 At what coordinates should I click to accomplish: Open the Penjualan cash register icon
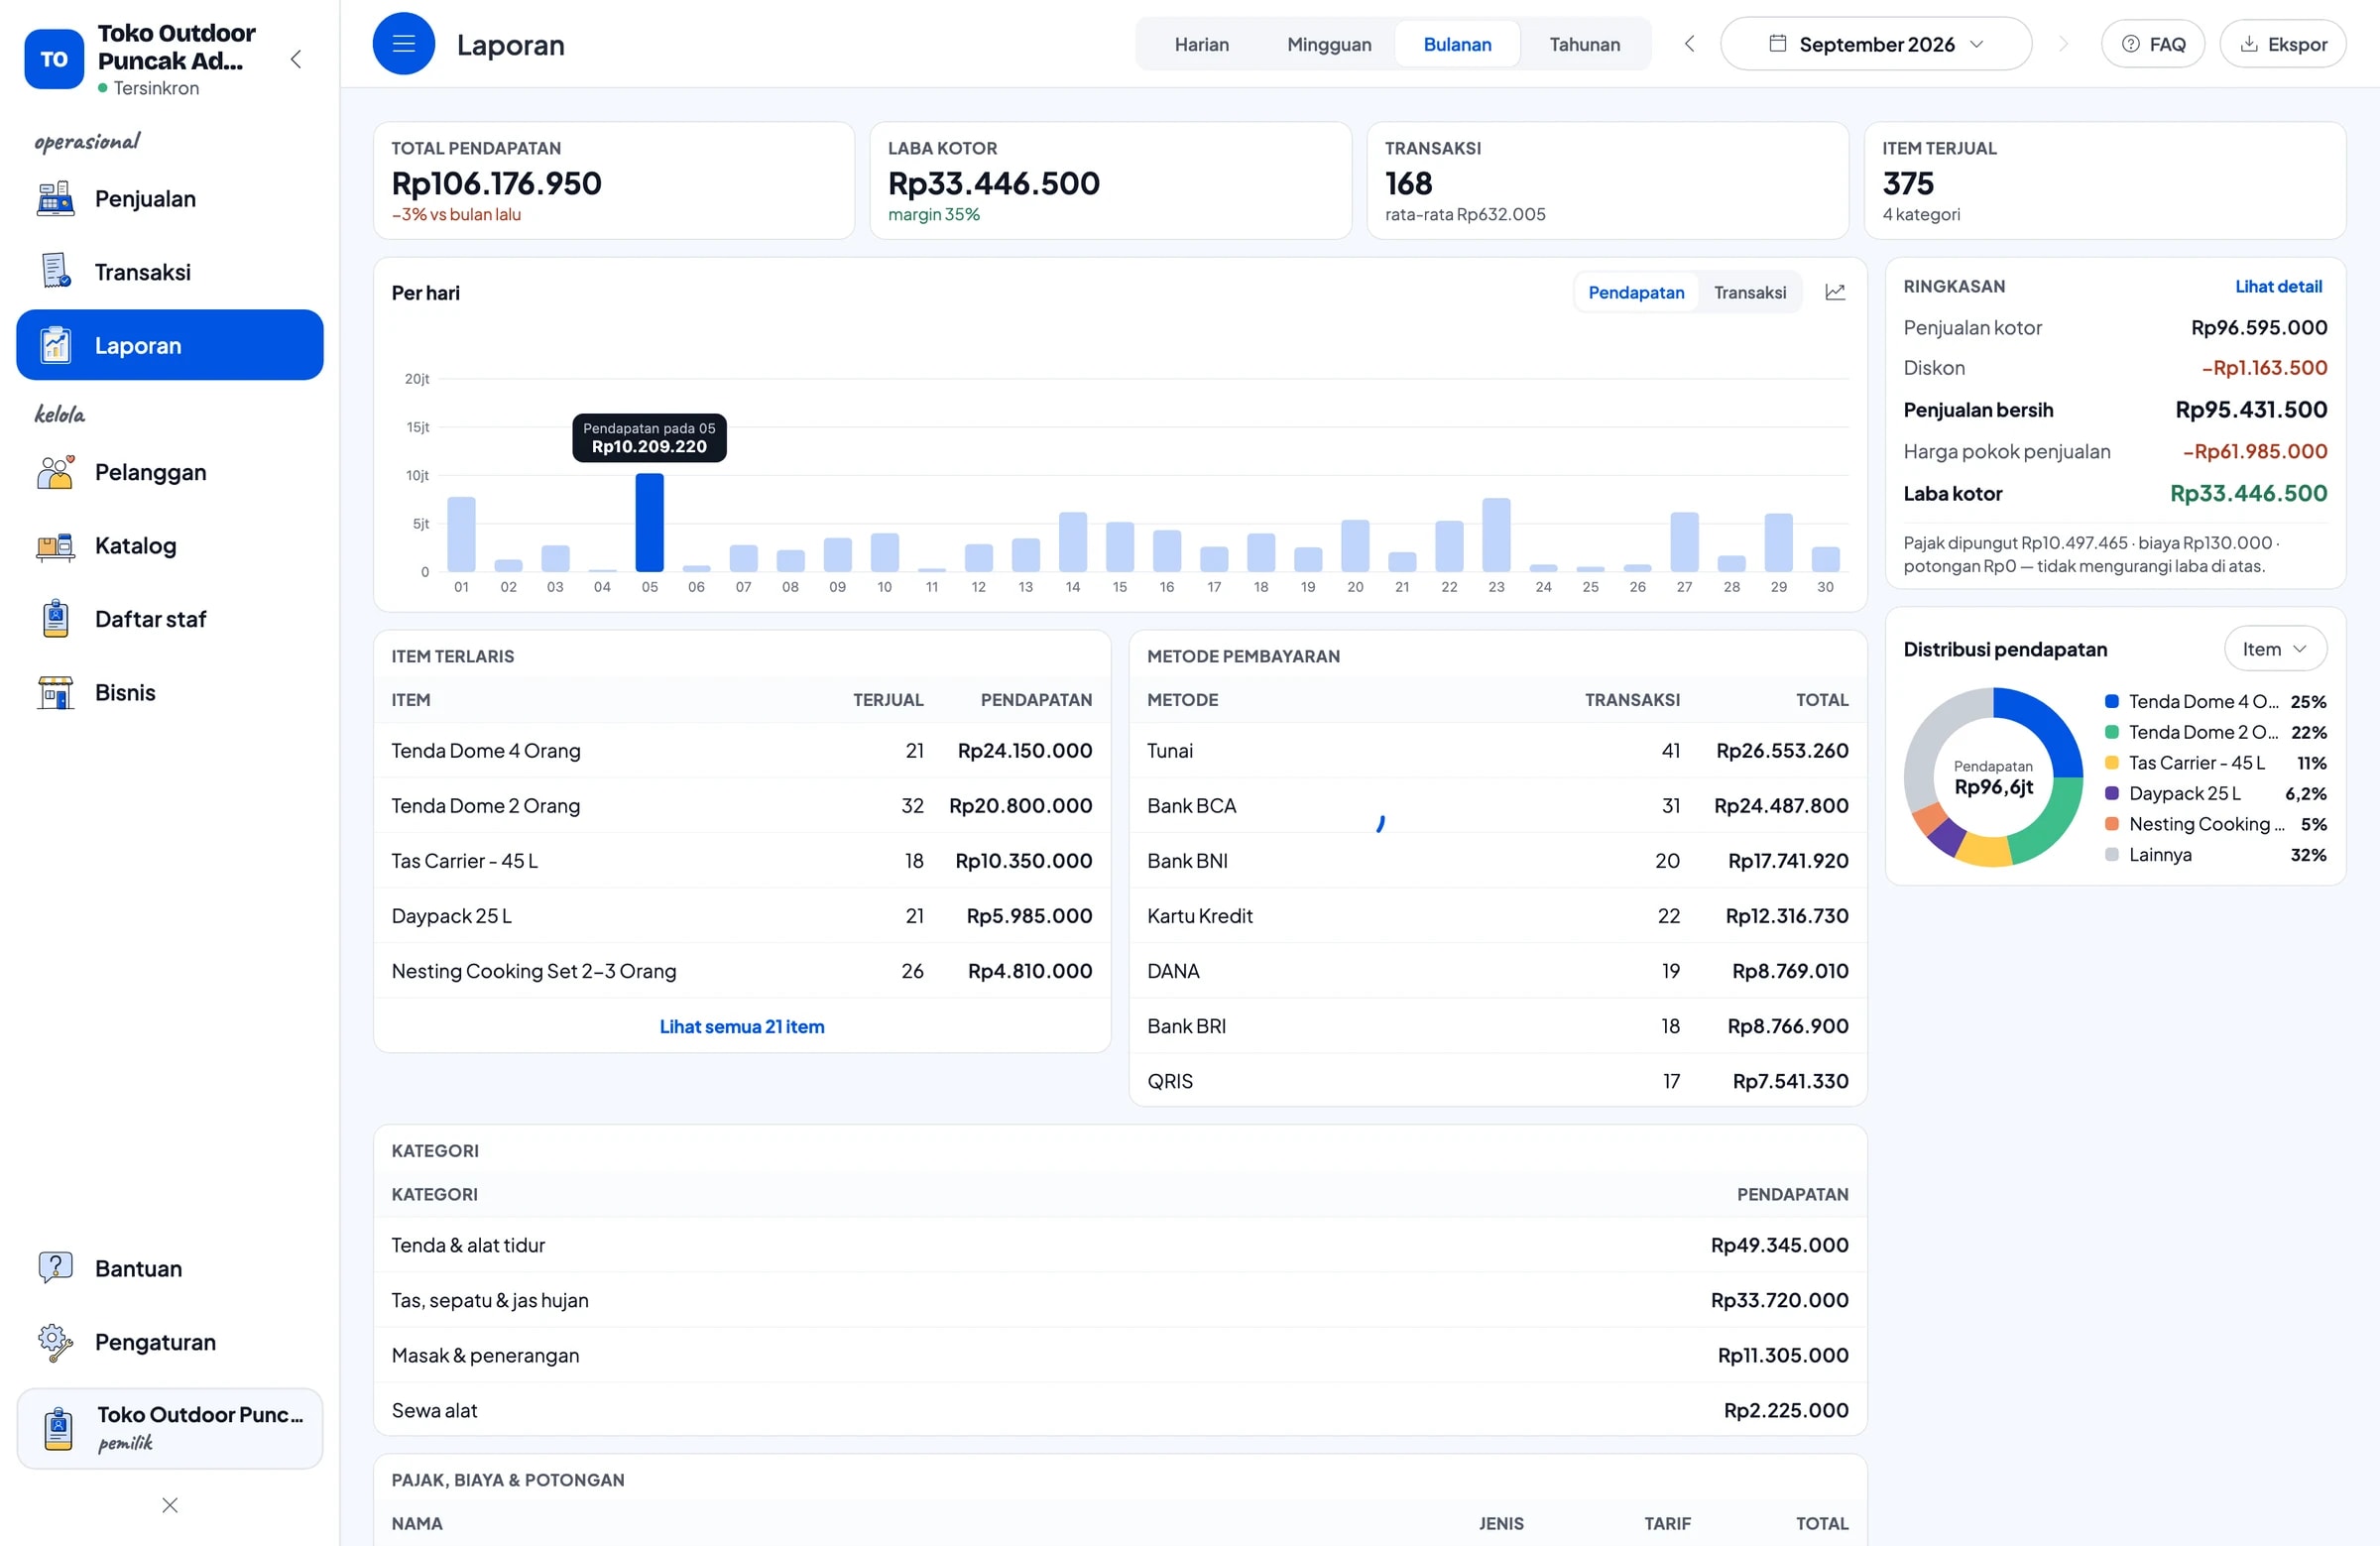[x=55, y=199]
